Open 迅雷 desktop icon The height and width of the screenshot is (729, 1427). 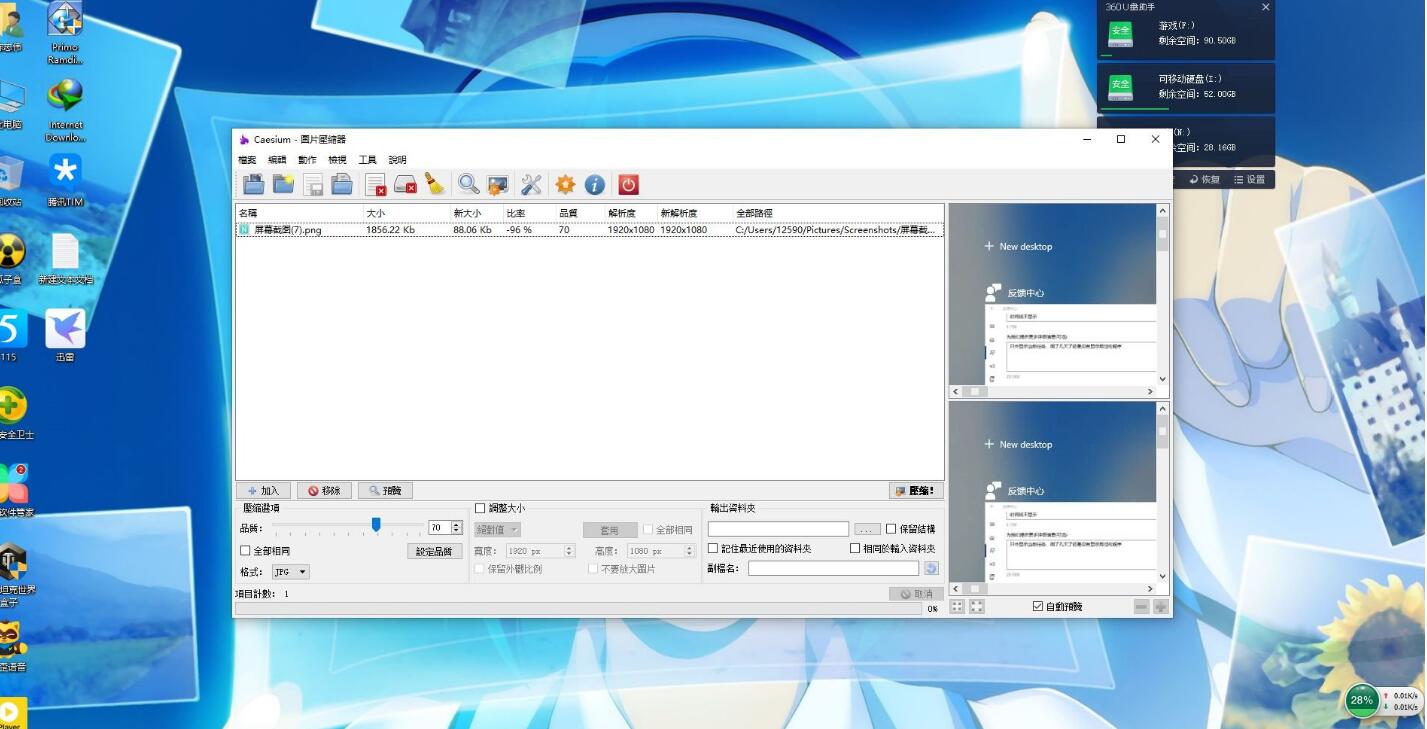click(x=65, y=335)
